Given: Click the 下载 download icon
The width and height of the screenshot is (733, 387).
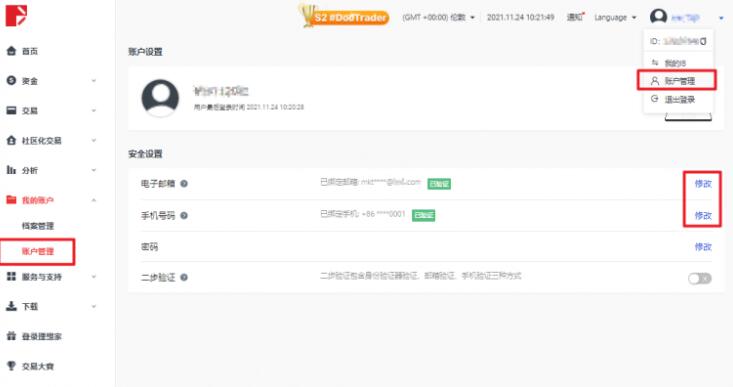Looking at the screenshot, I should pyautogui.click(x=11, y=306).
